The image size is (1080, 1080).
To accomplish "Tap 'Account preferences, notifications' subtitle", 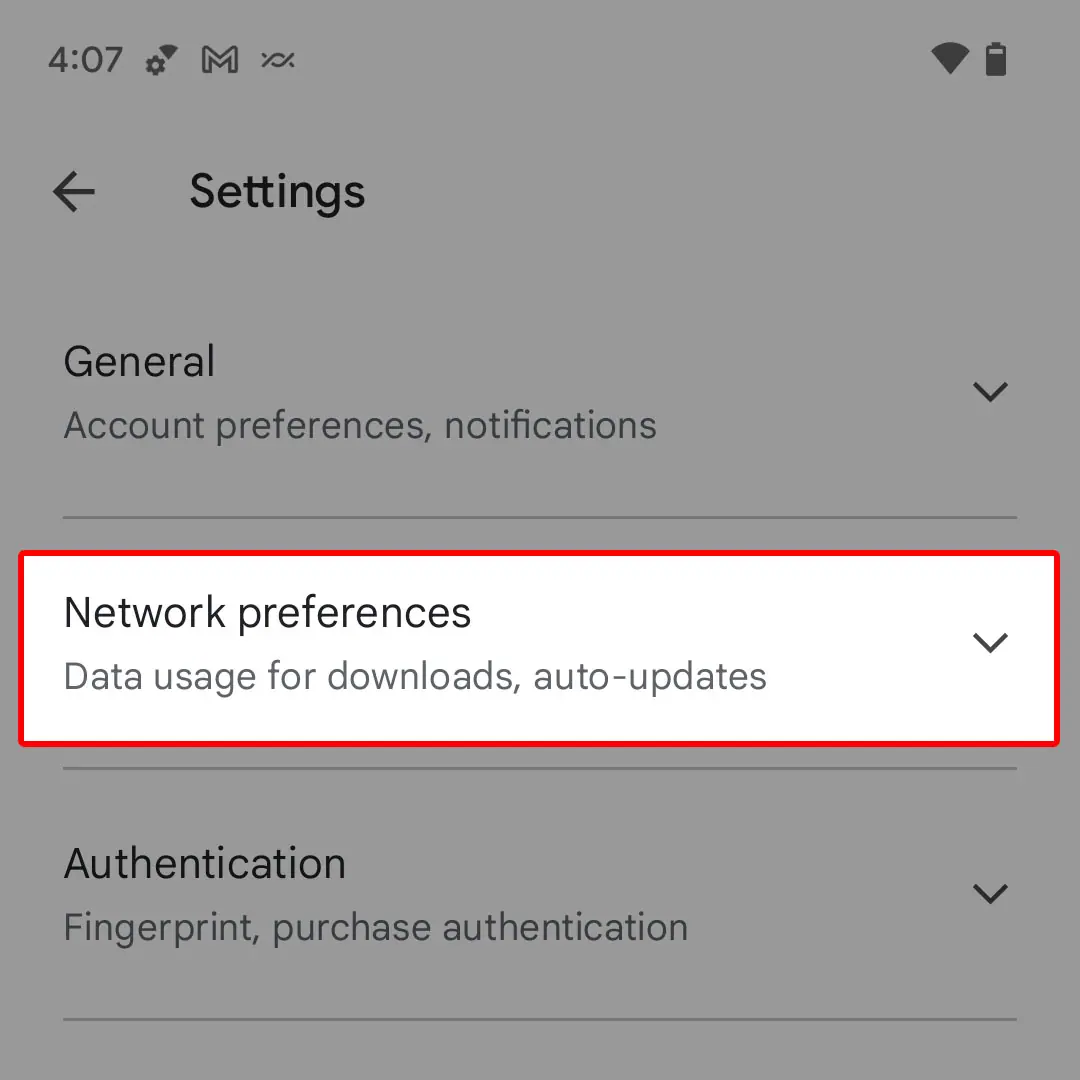I will 360,426.
